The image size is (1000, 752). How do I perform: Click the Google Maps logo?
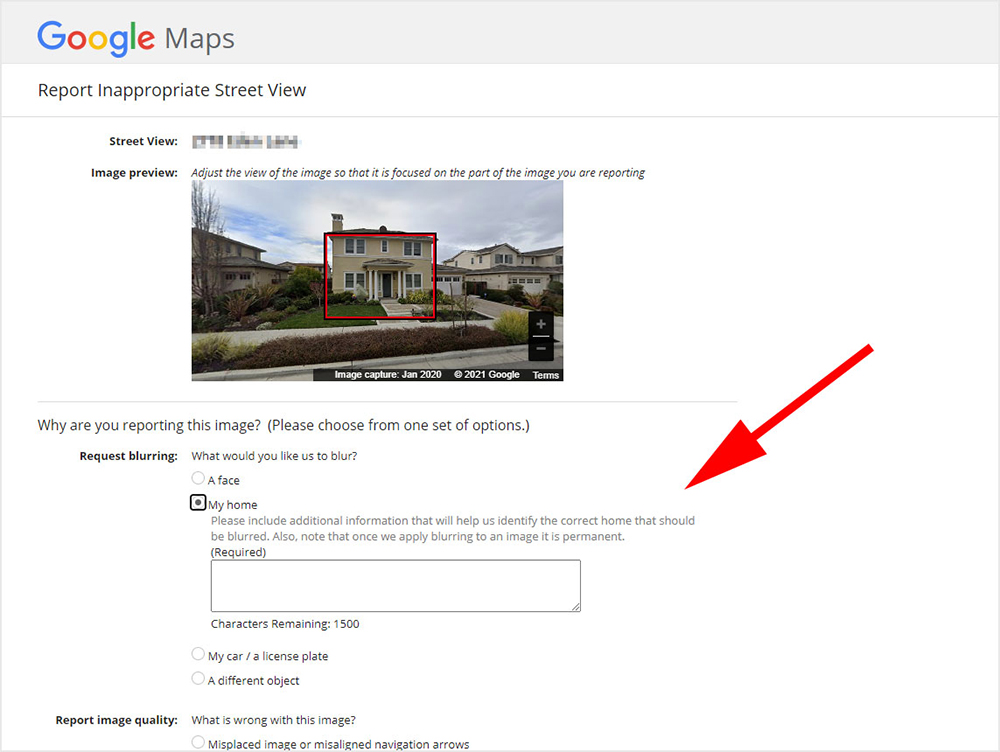click(x=136, y=38)
